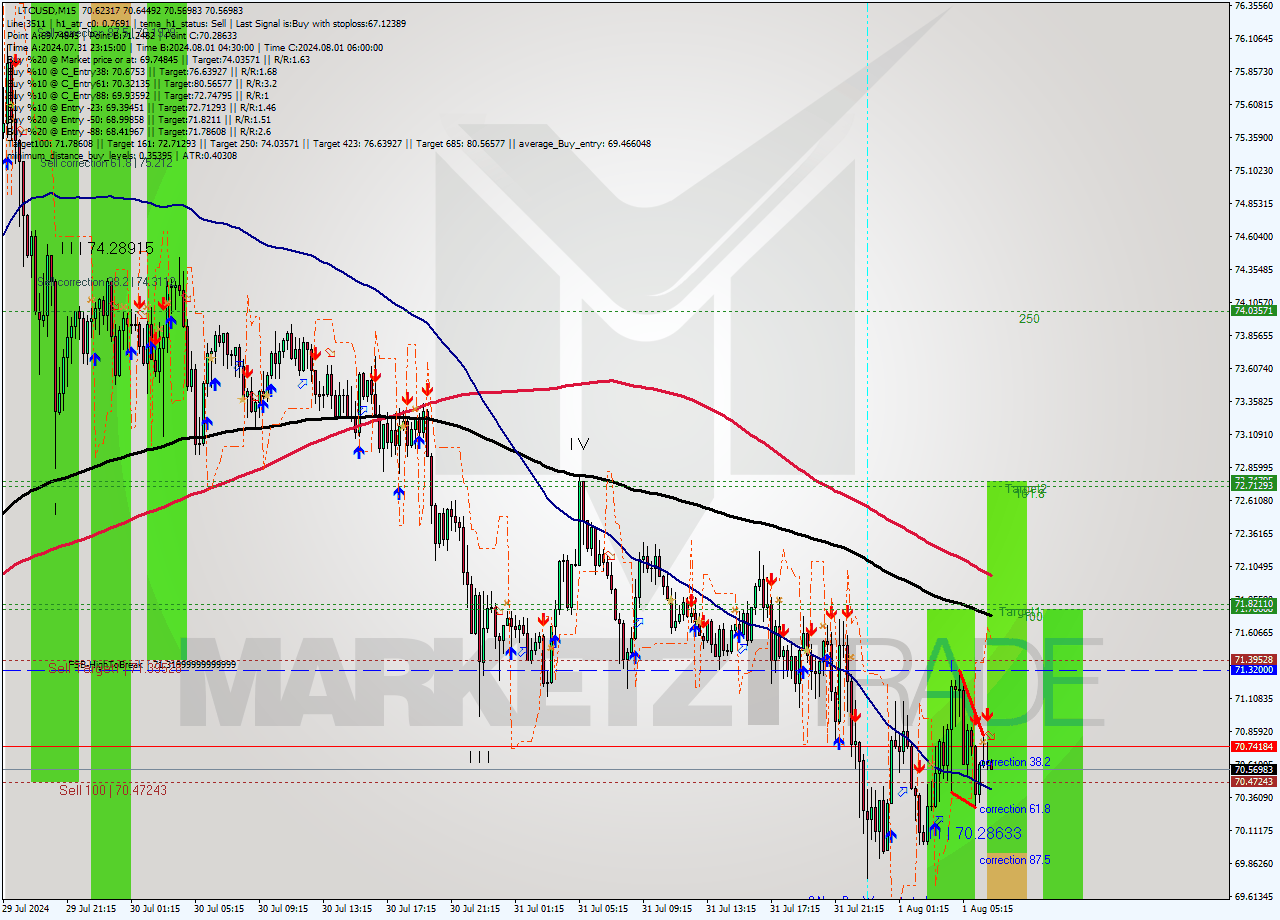
Task: Click the '29 Jul 21:15' time axis label
Action: click(93, 909)
